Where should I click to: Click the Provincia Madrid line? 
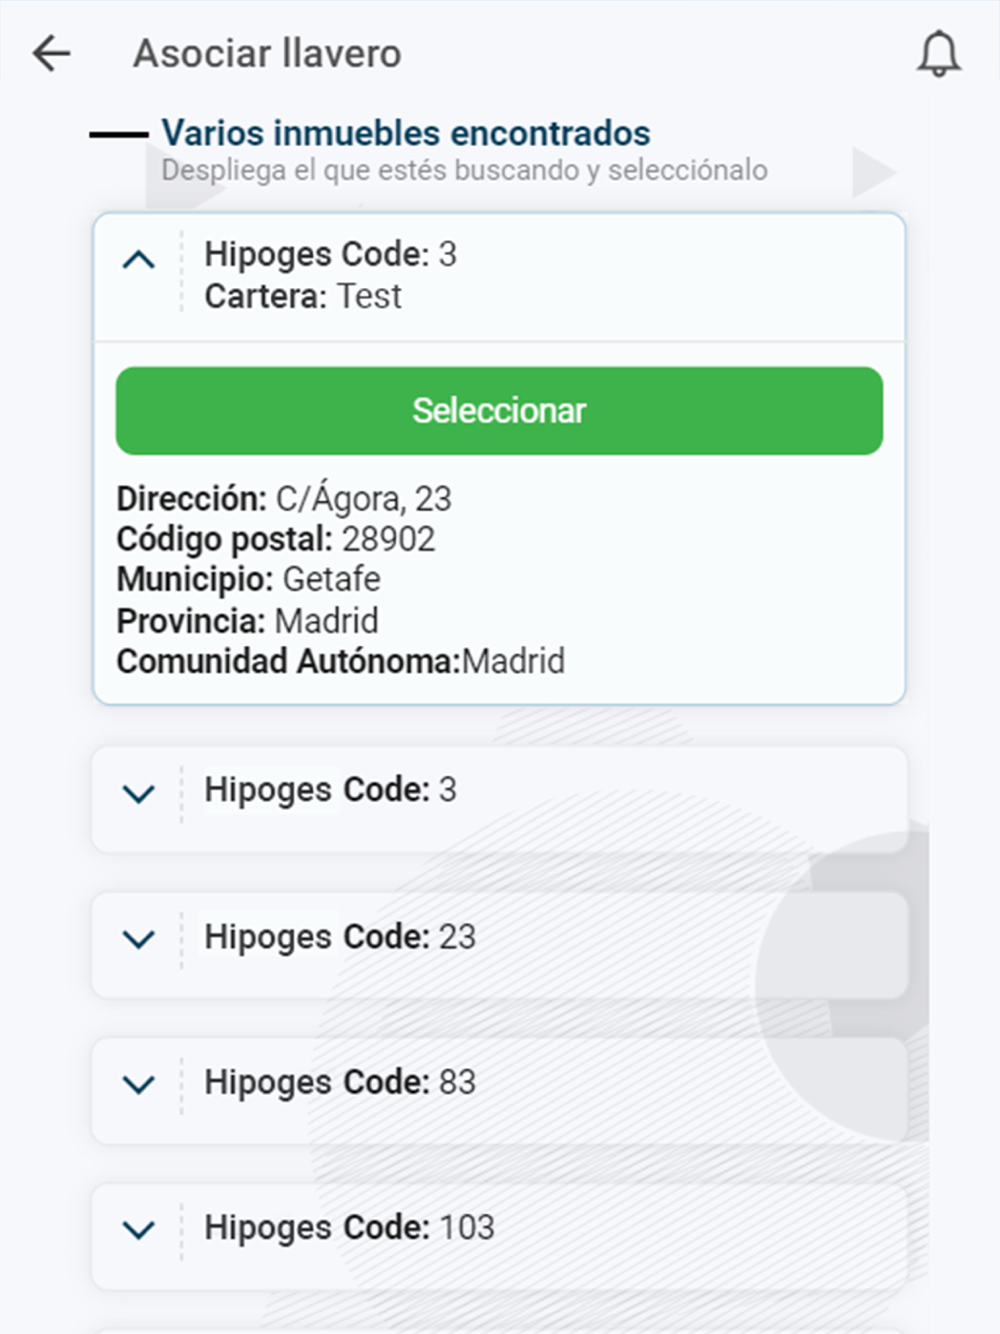pyautogui.click(x=247, y=621)
